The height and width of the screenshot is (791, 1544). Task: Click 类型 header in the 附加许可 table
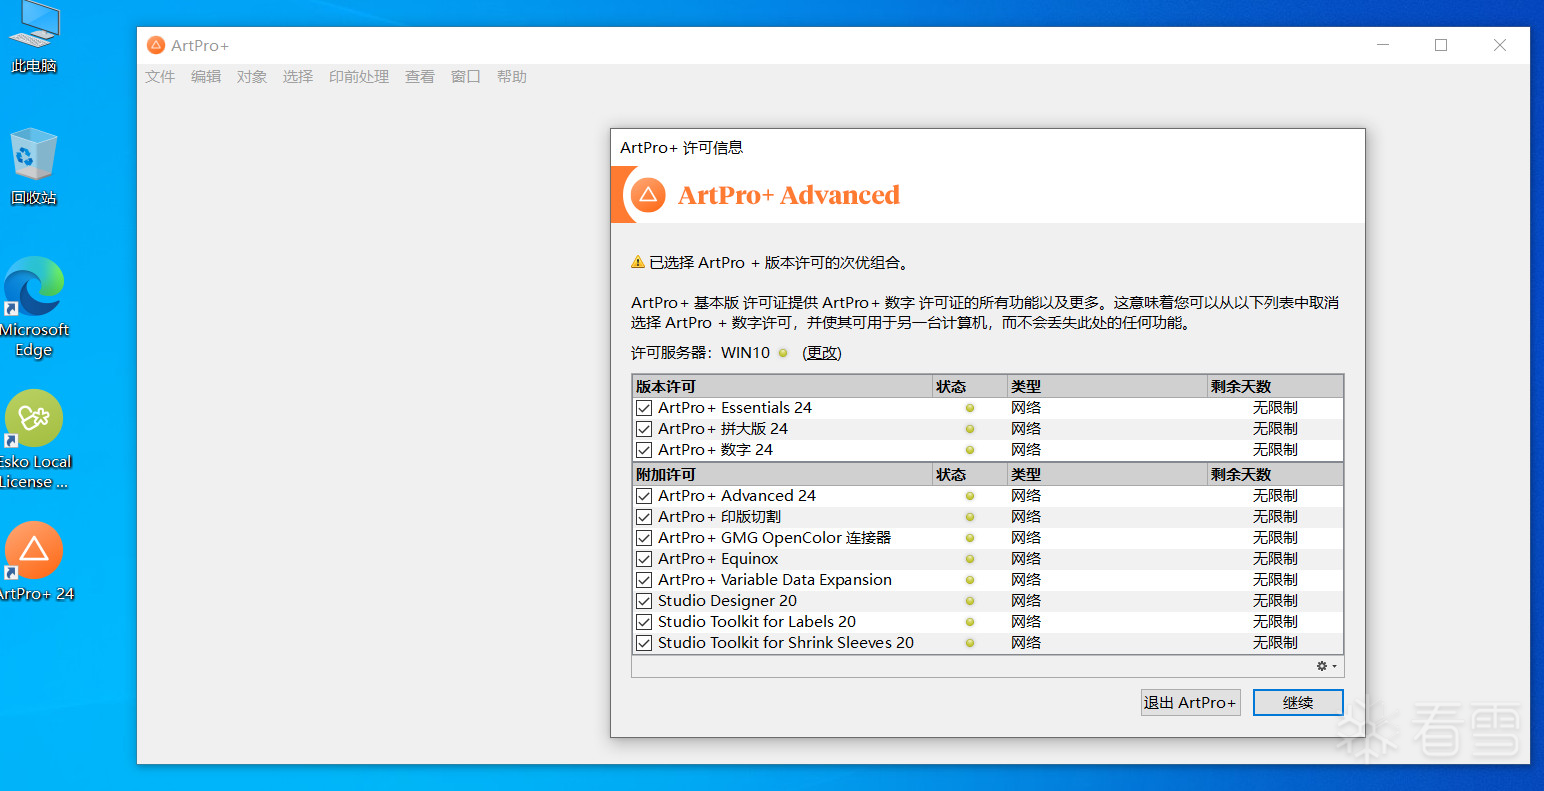click(1107, 475)
